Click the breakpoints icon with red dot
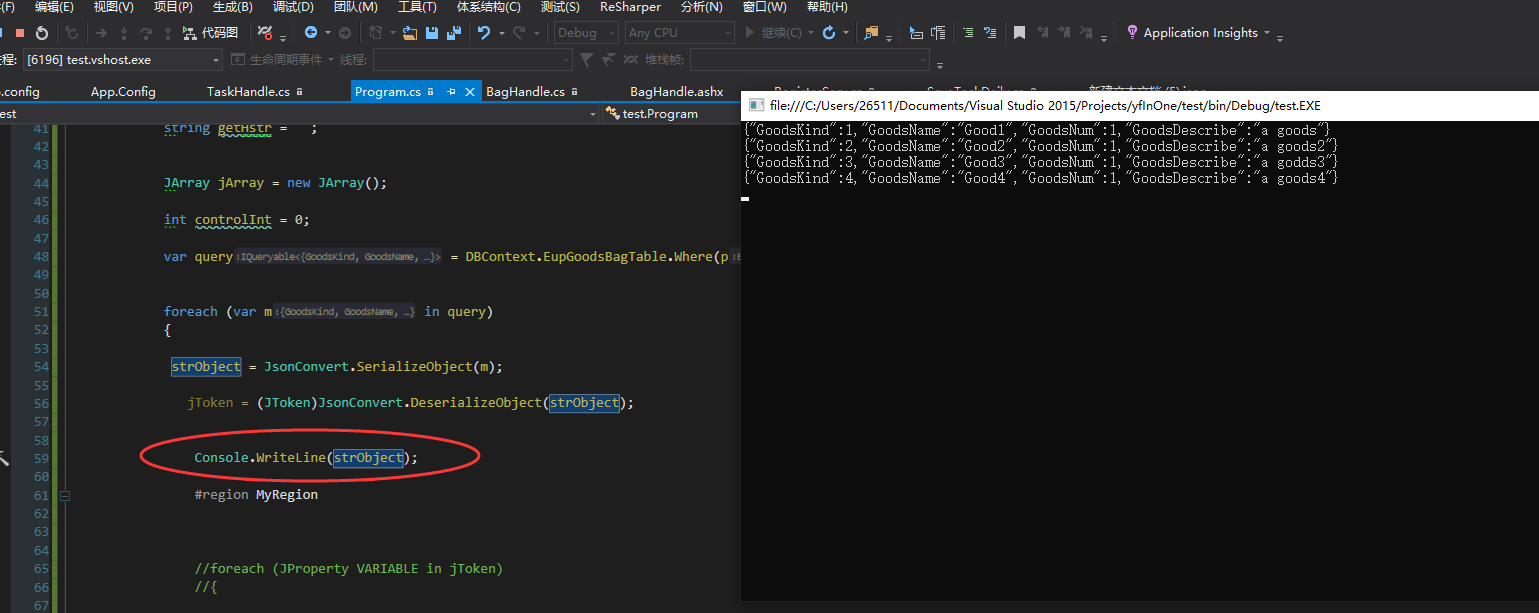This screenshot has height=613, width=1539. (265, 33)
